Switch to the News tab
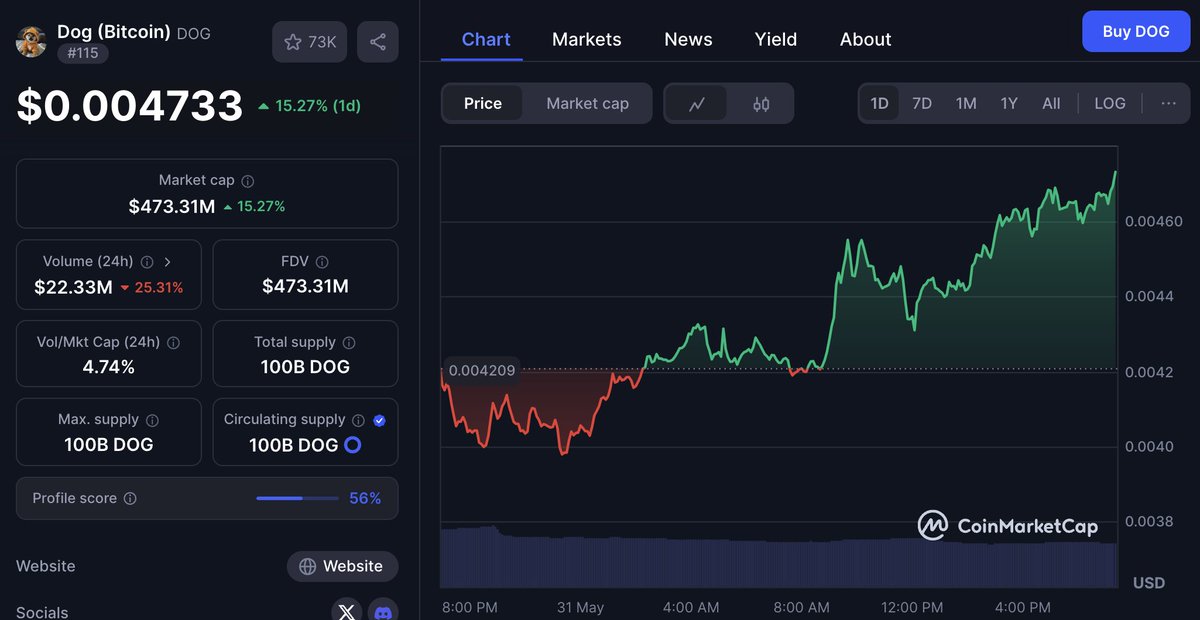1200x620 pixels. click(688, 39)
